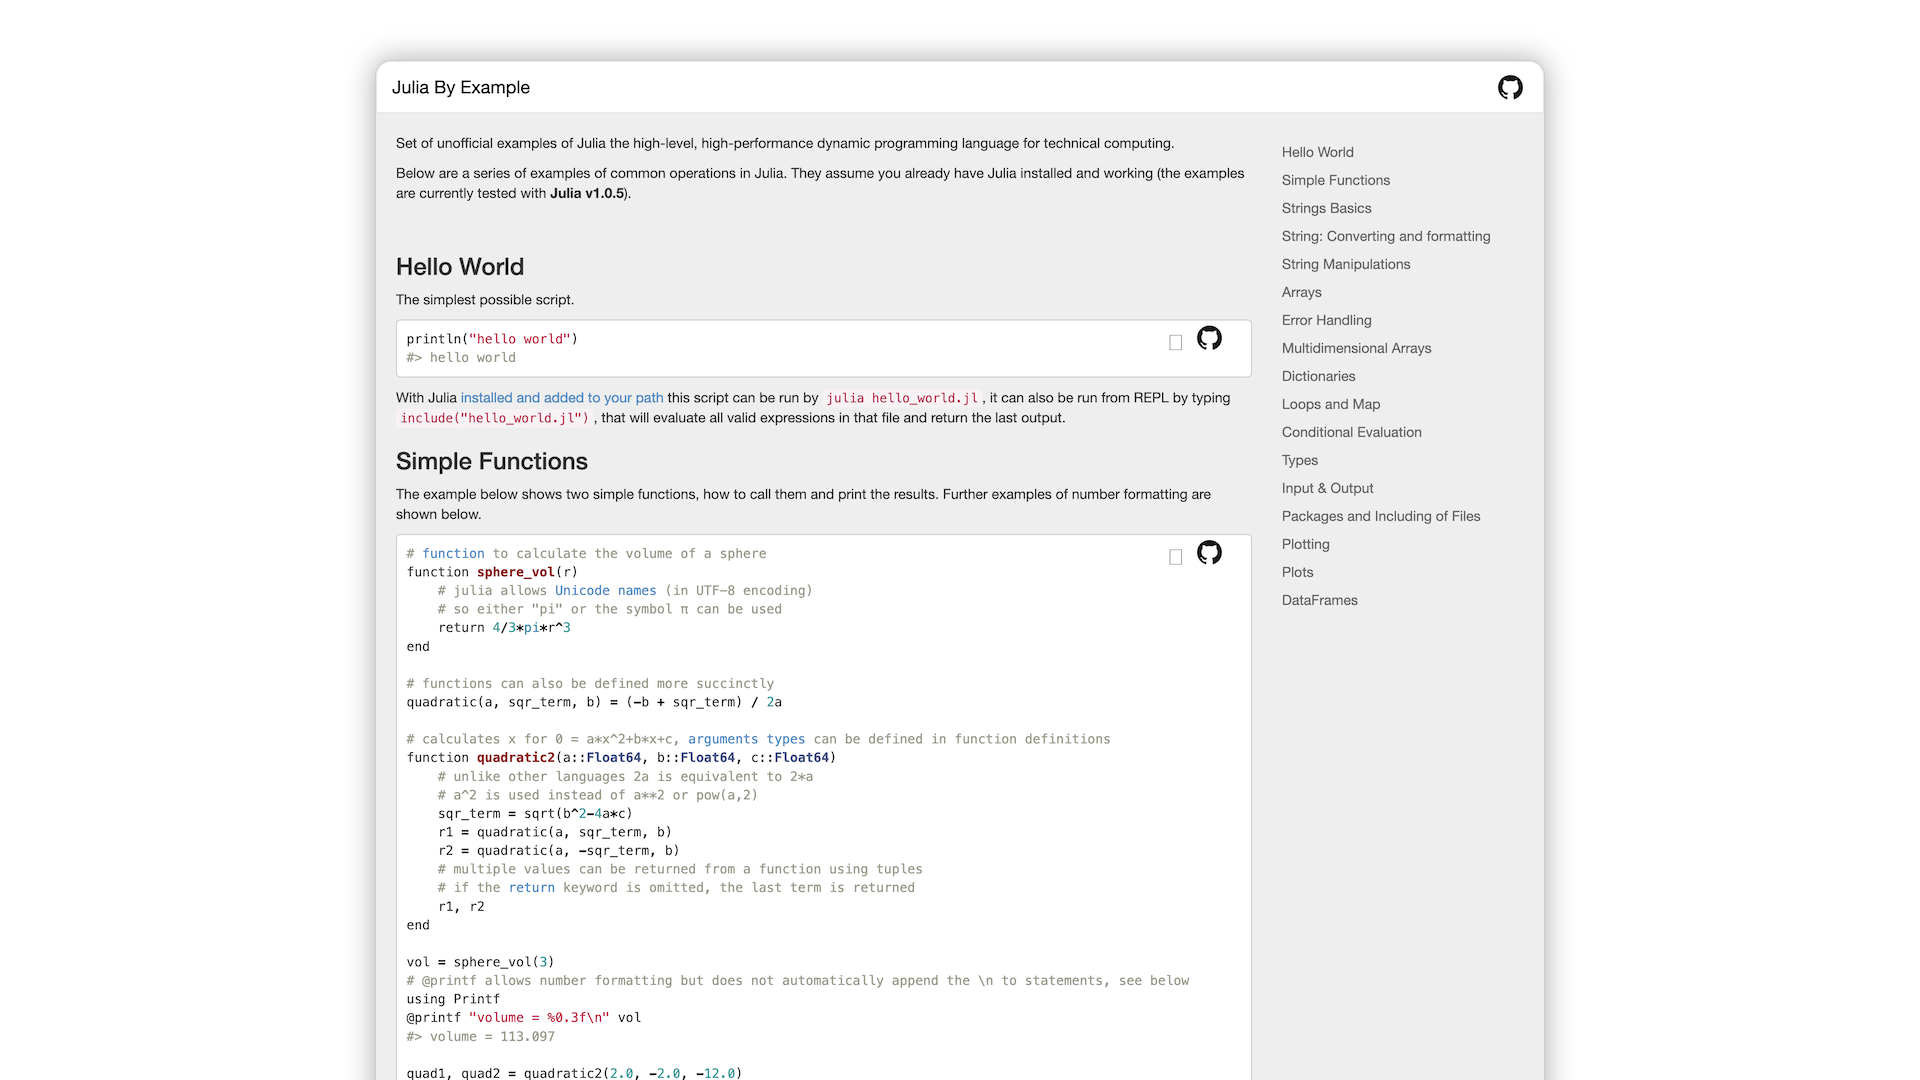This screenshot has height=1080, width=1920.
Task: Click '#> hello world' output comment
Action: (461, 358)
